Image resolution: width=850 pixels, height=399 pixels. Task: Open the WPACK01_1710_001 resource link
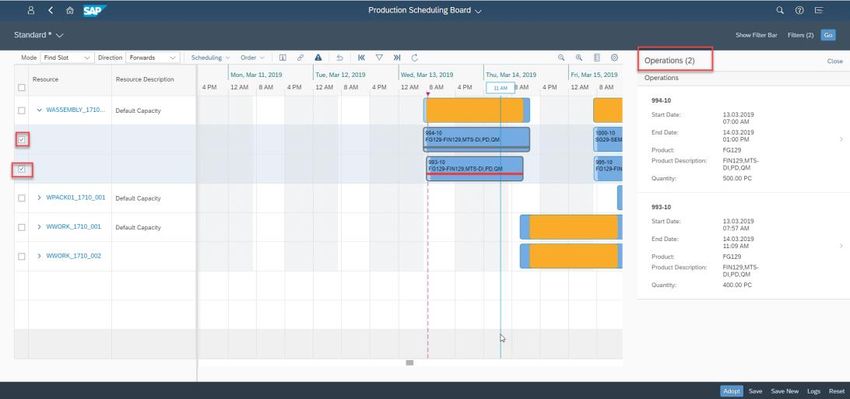(75, 198)
